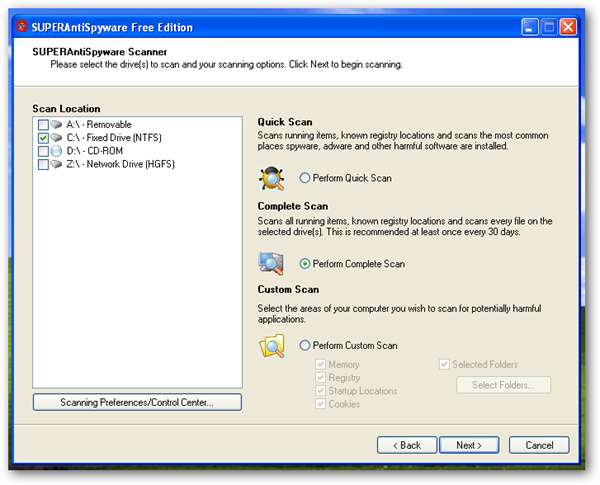600x485 pixels.
Task: Click the Z:\ Network Drive icon
Action: 56,164
